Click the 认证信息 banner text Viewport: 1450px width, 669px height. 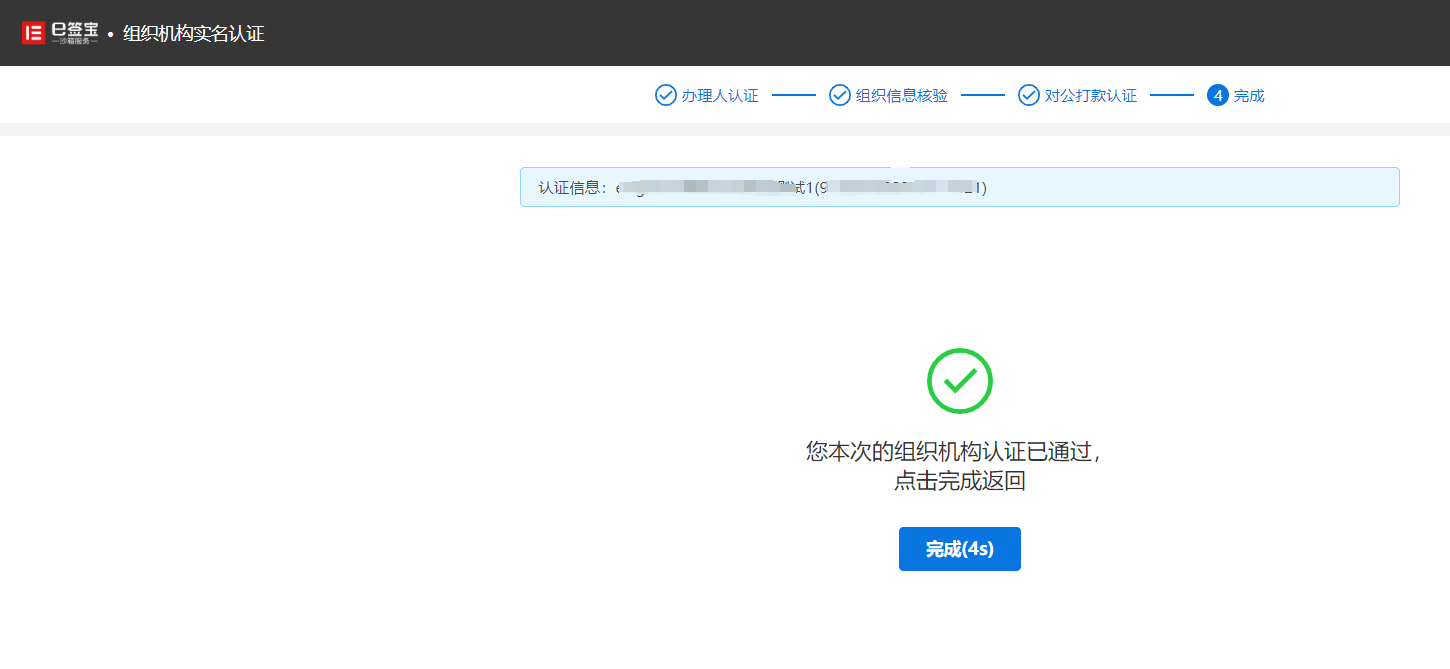[x=763, y=187]
